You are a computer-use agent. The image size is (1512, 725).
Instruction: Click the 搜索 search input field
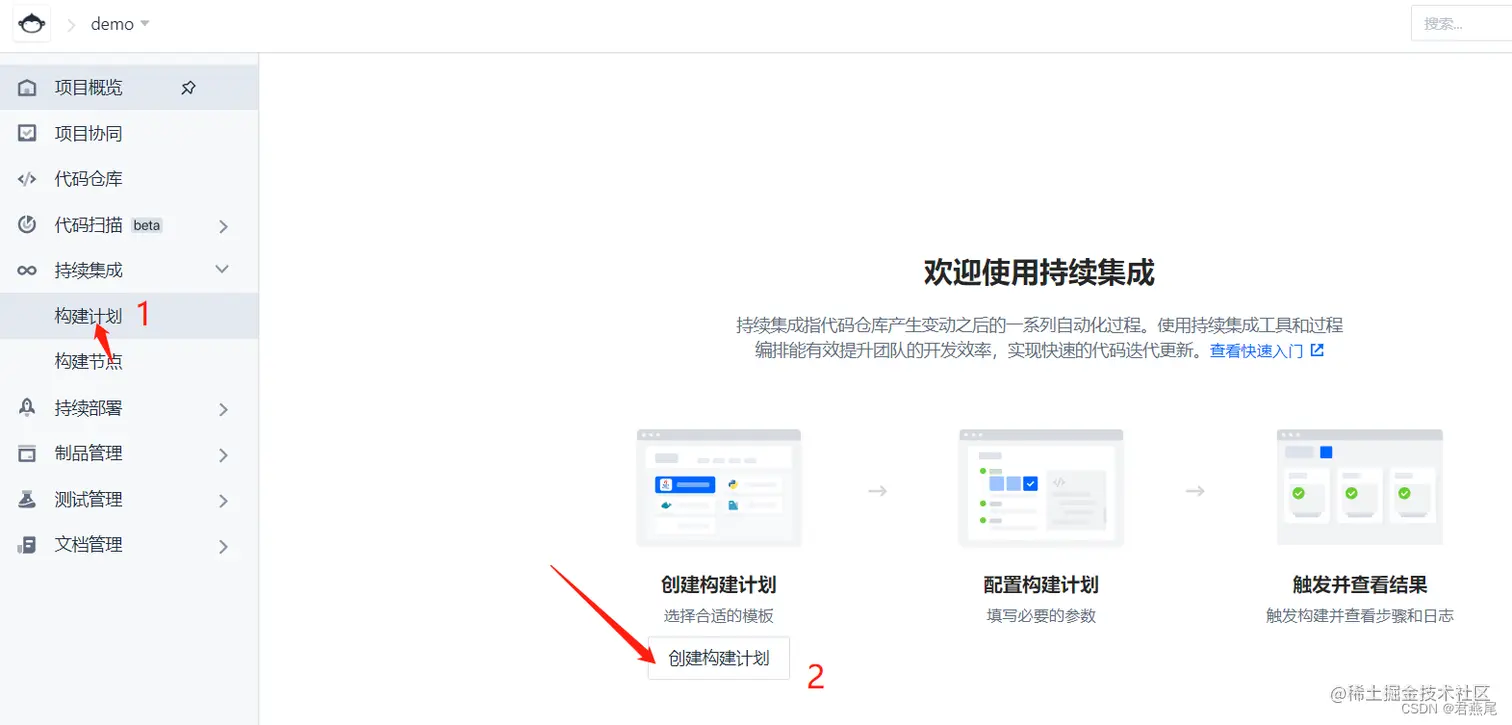[x=1460, y=23]
